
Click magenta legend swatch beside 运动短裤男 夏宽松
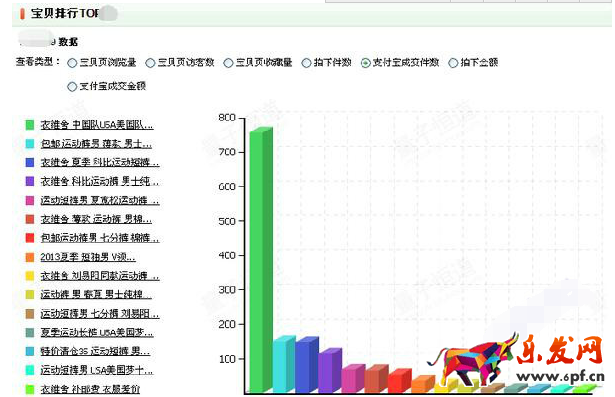click(x=30, y=200)
